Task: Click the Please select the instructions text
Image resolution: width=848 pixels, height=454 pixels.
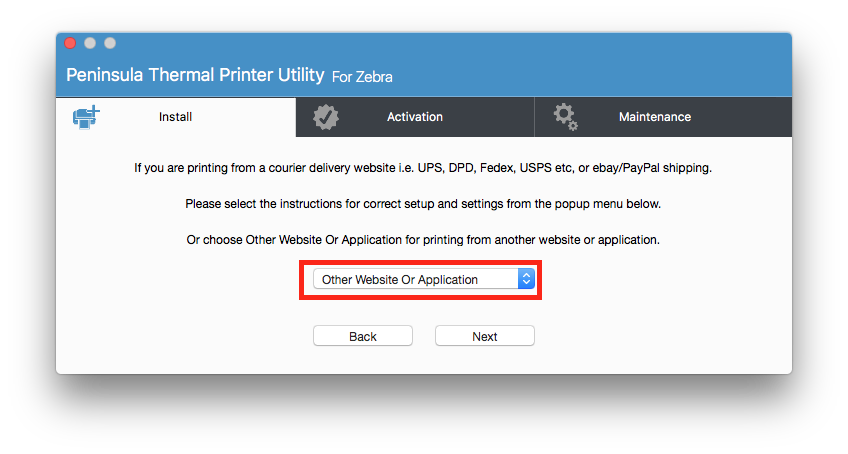Action: point(423,204)
